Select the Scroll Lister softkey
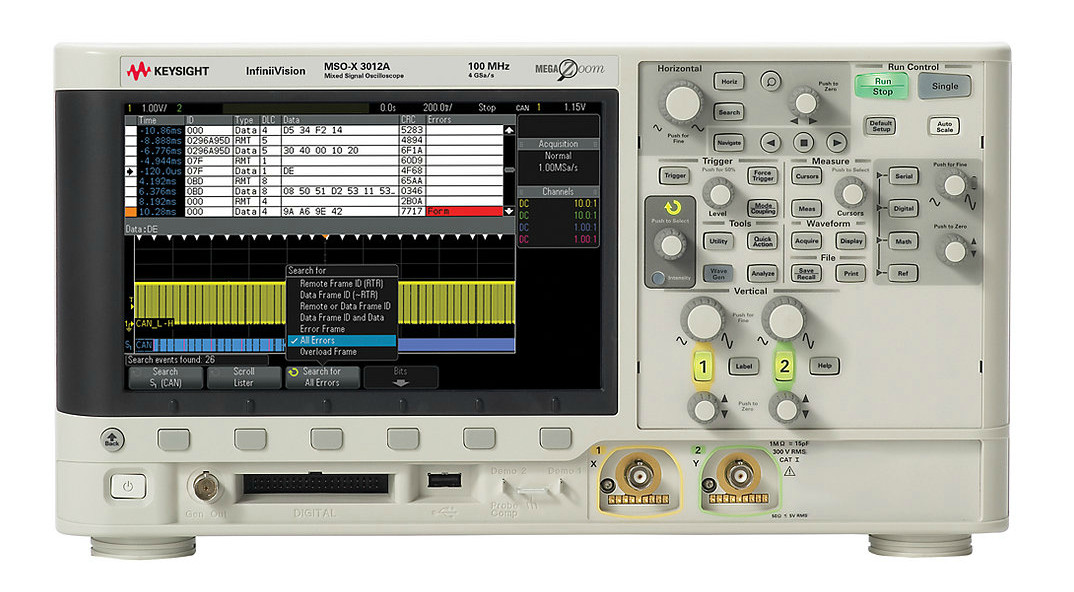The height and width of the screenshot is (592, 1074). pyautogui.click(x=244, y=378)
